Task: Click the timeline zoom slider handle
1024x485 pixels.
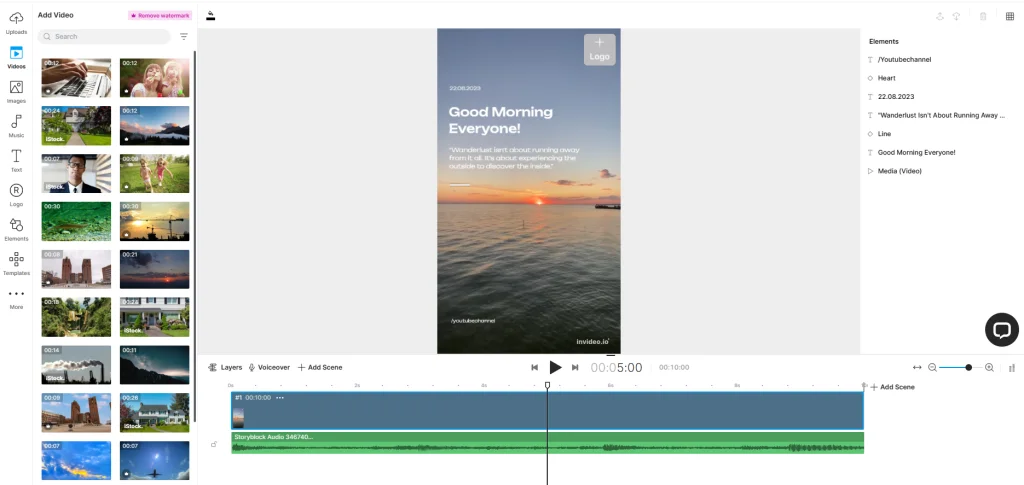Action: click(x=968, y=368)
